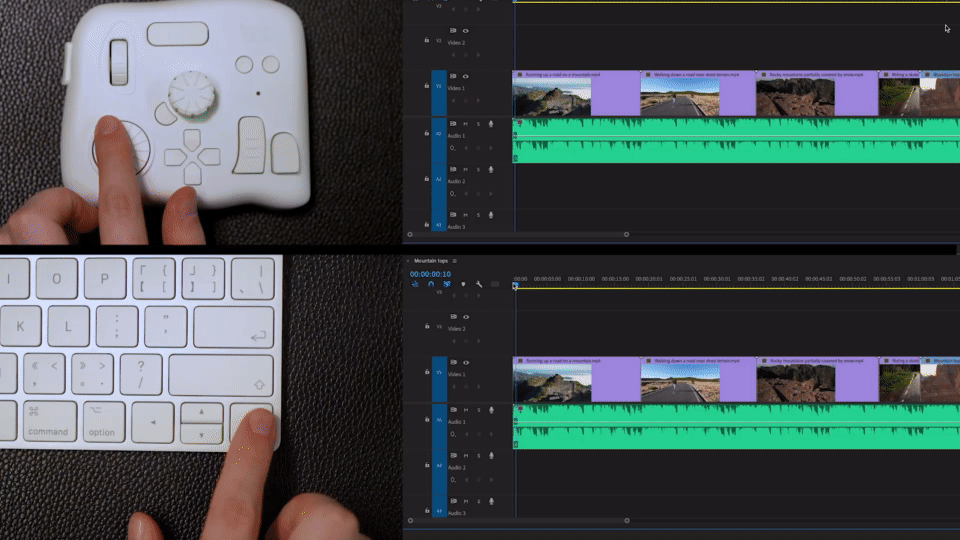Hide Video 2 track in Mountain tops timeline
960x540 pixels.
click(466, 317)
